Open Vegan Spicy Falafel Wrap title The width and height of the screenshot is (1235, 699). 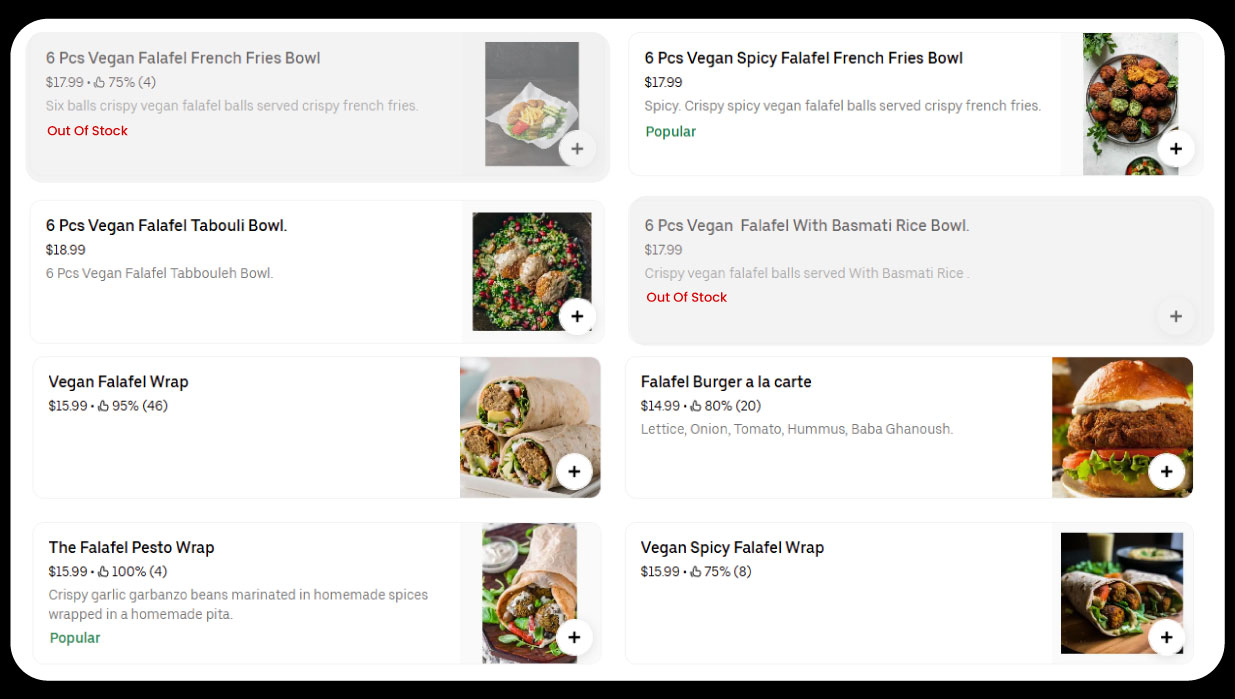coord(732,548)
